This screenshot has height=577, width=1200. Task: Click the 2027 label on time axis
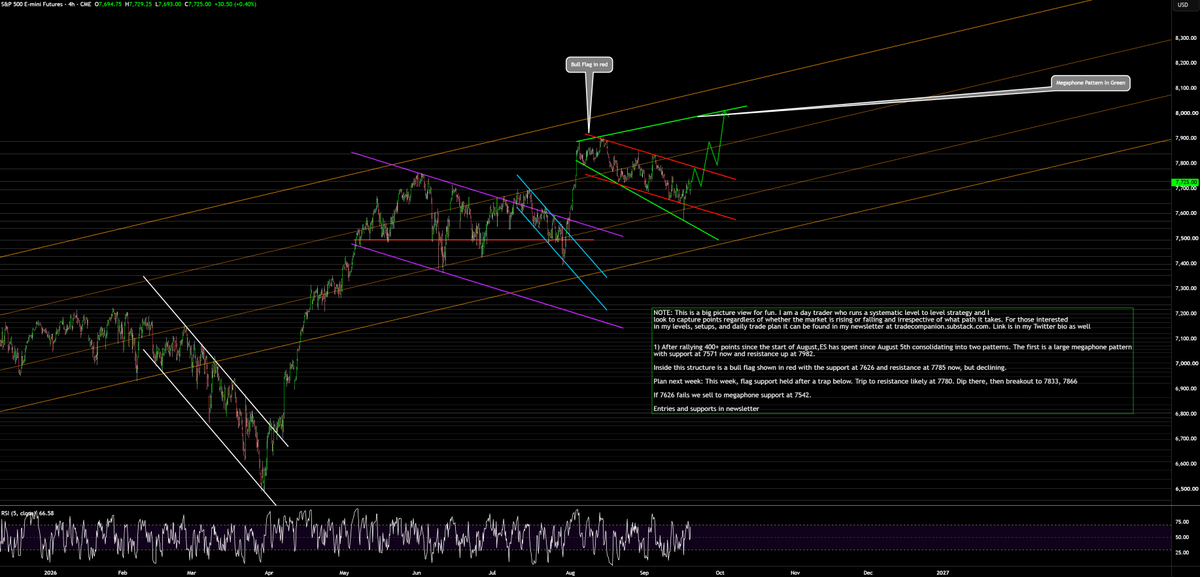(943, 572)
